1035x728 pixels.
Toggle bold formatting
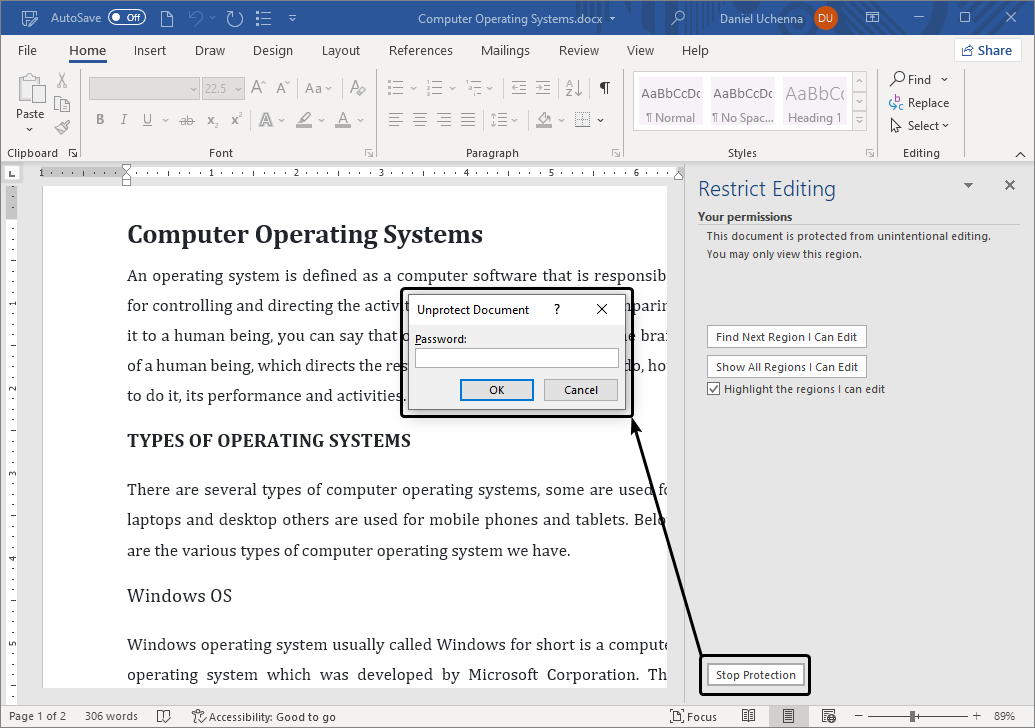click(99, 119)
